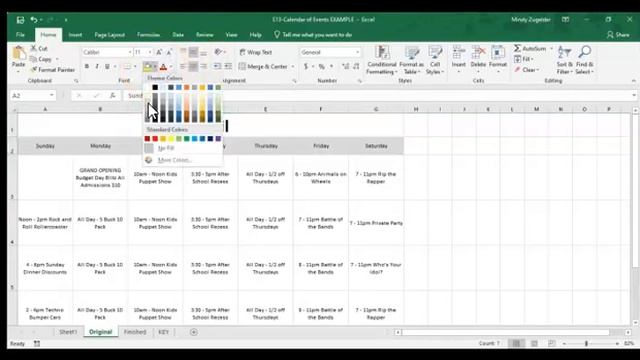The height and width of the screenshot is (360, 640).
Task: Open the Page Layout ribbon tab
Action: [x=109, y=35]
